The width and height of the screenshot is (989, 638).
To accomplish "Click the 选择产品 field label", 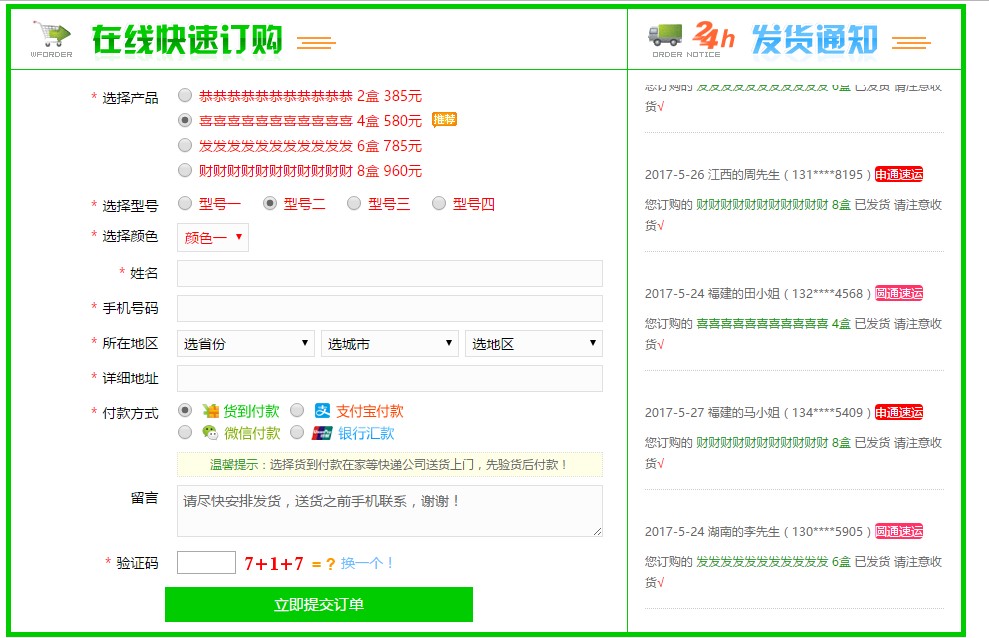I will tap(130, 98).
